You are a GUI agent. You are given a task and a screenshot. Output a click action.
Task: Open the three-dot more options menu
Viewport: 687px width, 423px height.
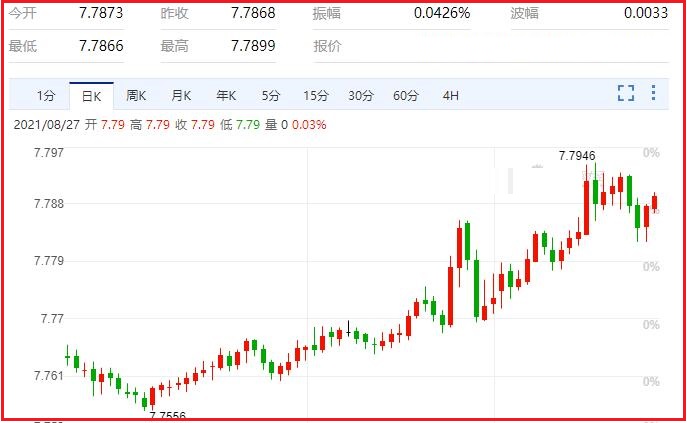point(653,93)
